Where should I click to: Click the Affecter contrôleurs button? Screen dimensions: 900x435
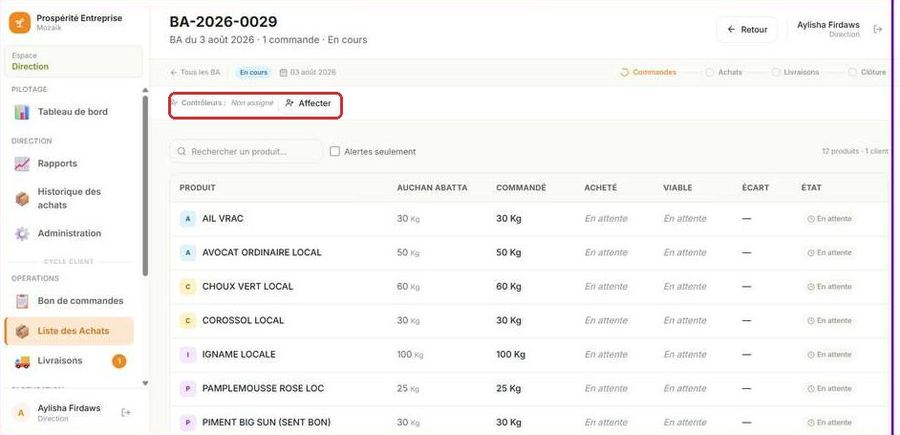click(308, 103)
